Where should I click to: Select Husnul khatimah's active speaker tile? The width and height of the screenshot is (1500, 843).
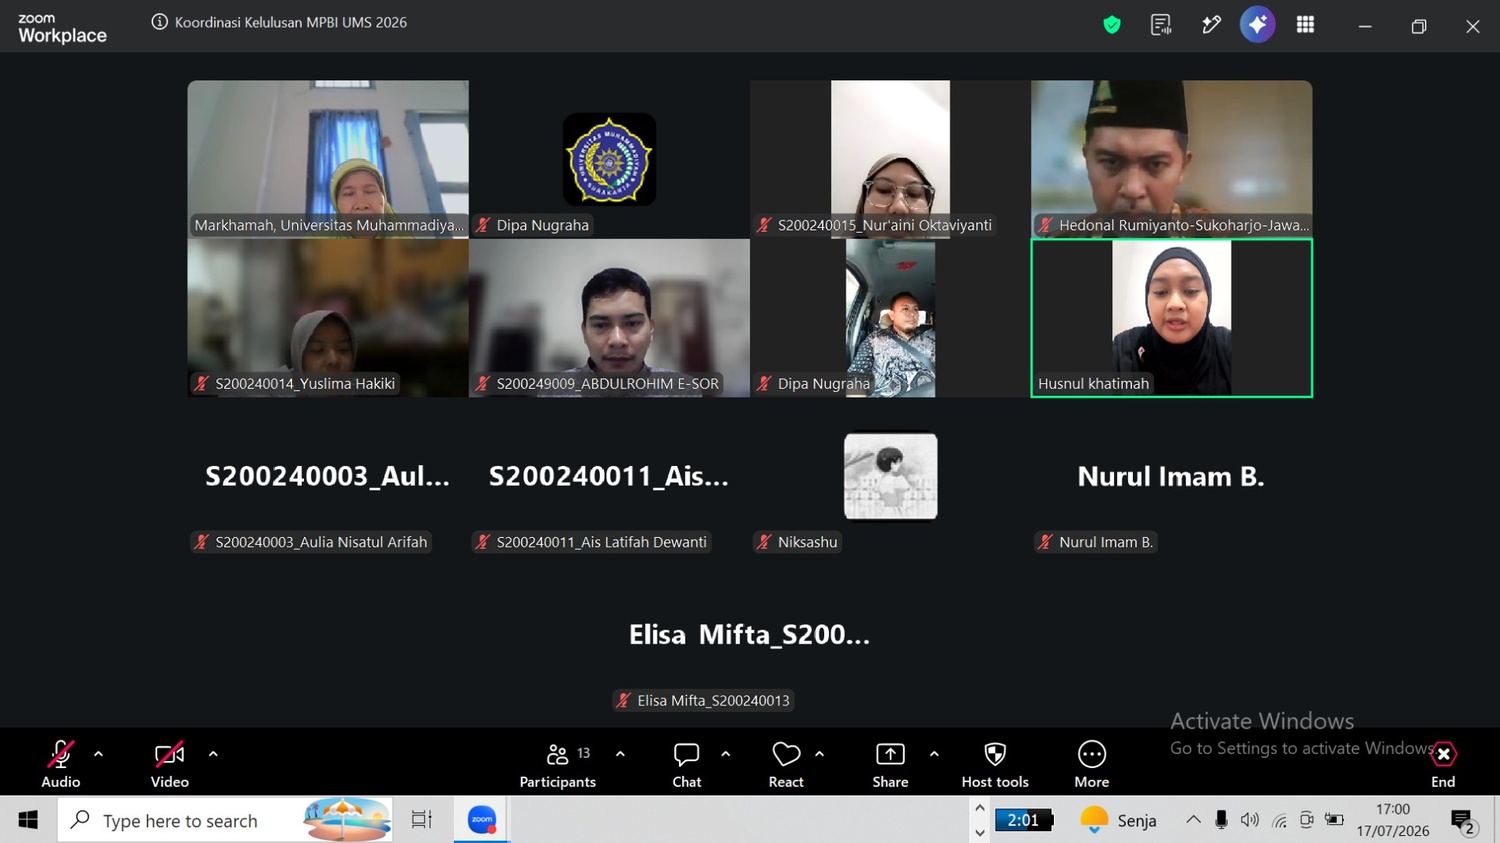[1172, 318]
